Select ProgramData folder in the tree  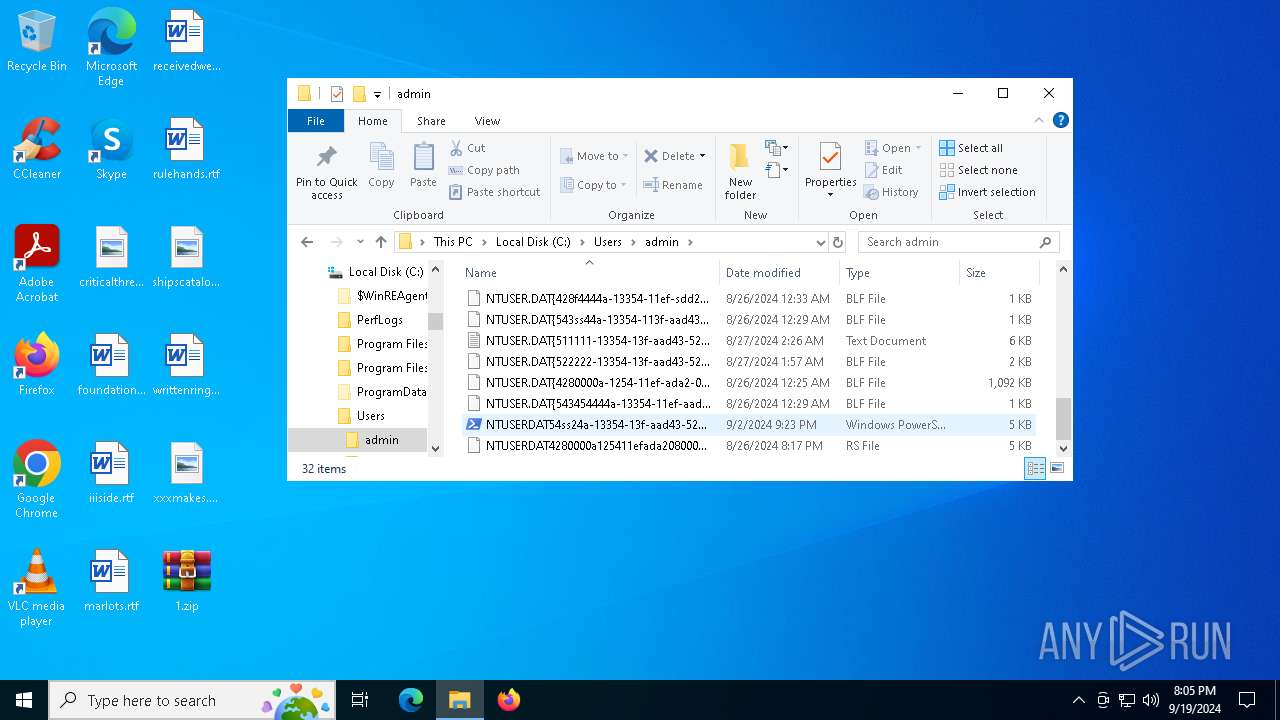click(x=391, y=392)
